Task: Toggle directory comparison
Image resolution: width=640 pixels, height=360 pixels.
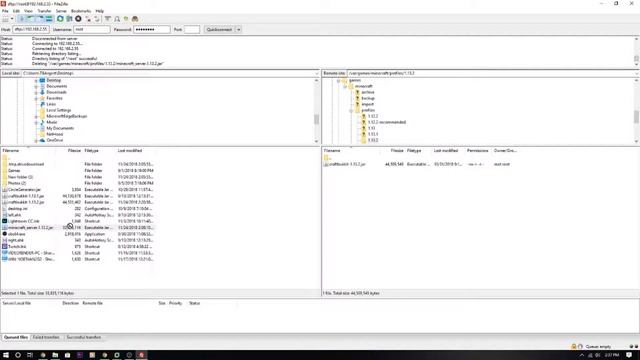Action: [x=117, y=19]
